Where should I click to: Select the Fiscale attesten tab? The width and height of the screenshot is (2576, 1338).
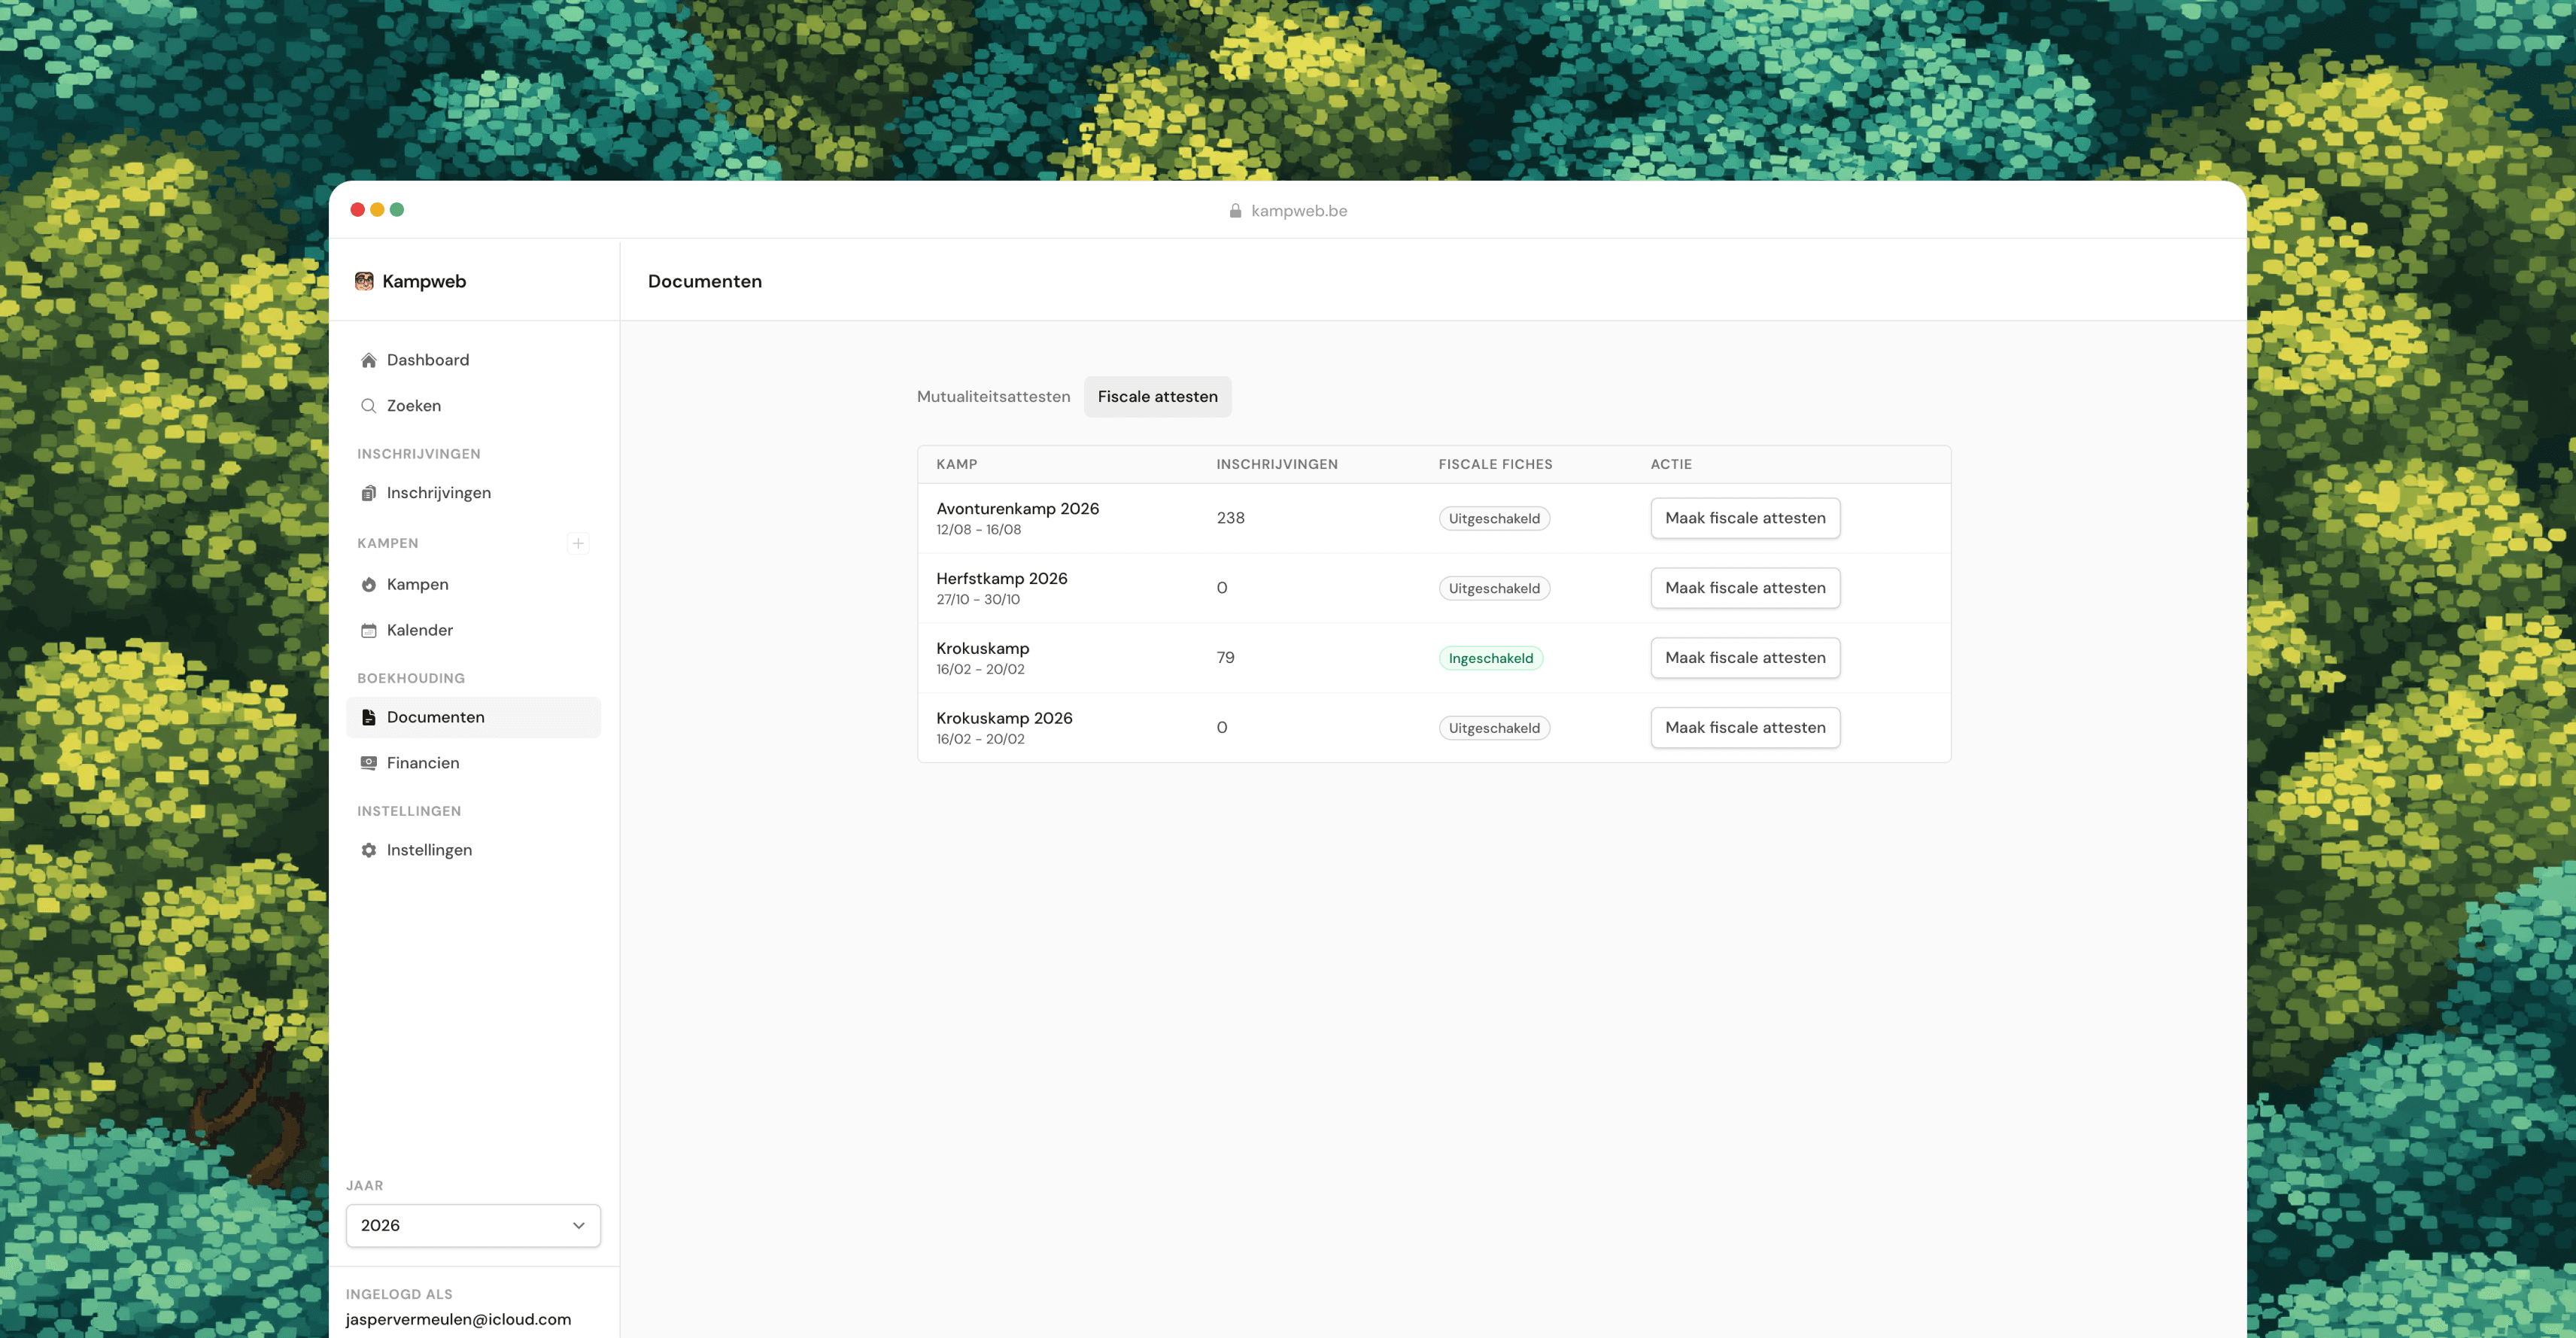[1157, 396]
